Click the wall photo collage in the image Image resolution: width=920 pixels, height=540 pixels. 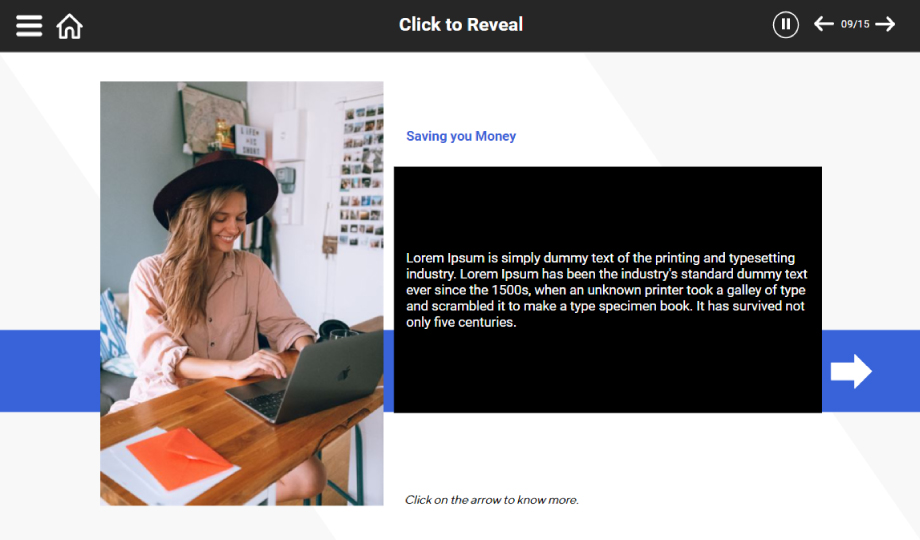(361, 176)
